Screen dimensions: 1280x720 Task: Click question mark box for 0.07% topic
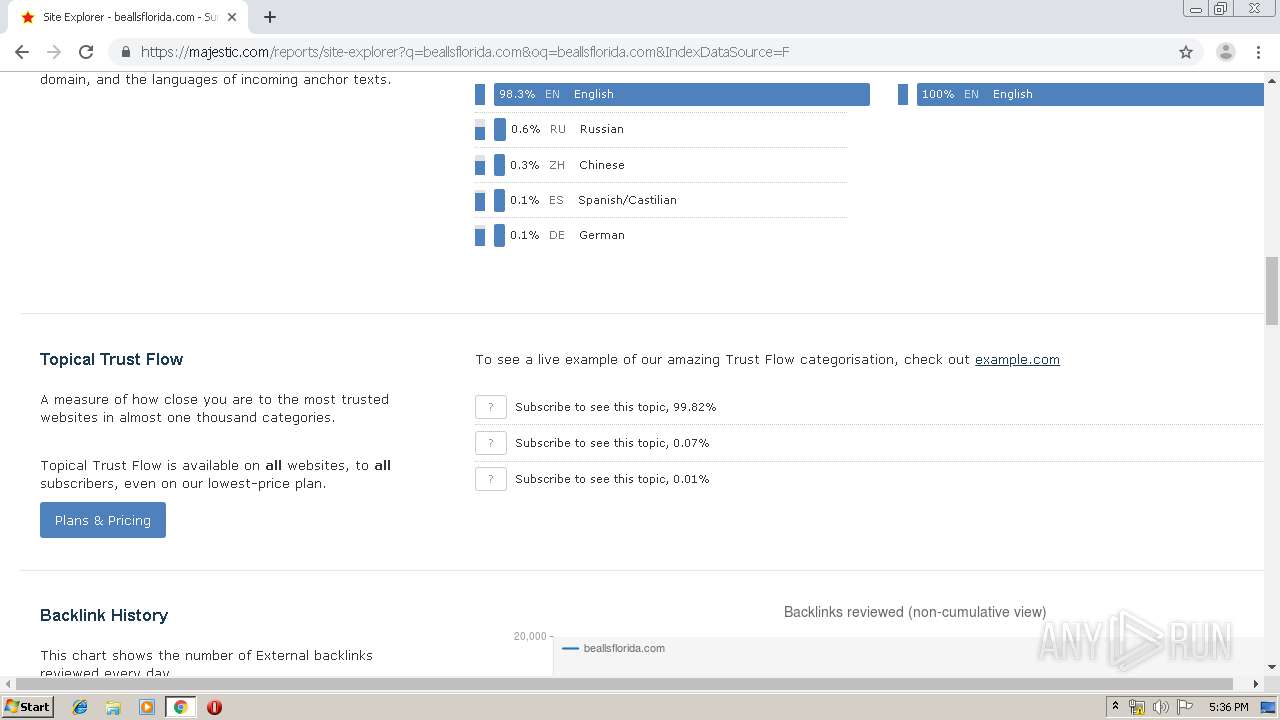pyautogui.click(x=491, y=443)
